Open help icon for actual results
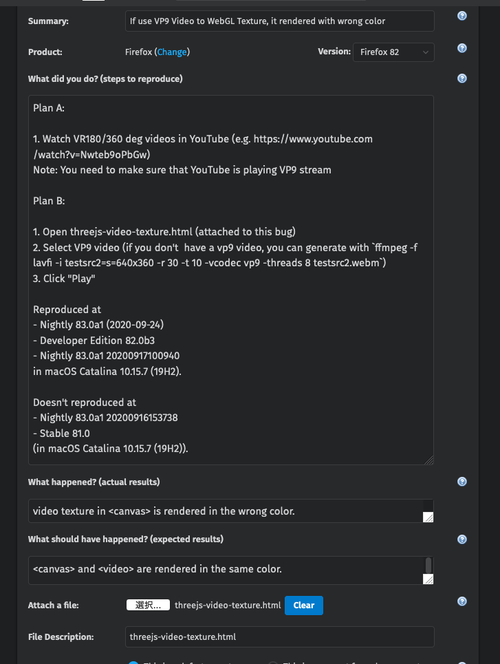Image resolution: width=500 pixels, height=664 pixels. (x=462, y=481)
